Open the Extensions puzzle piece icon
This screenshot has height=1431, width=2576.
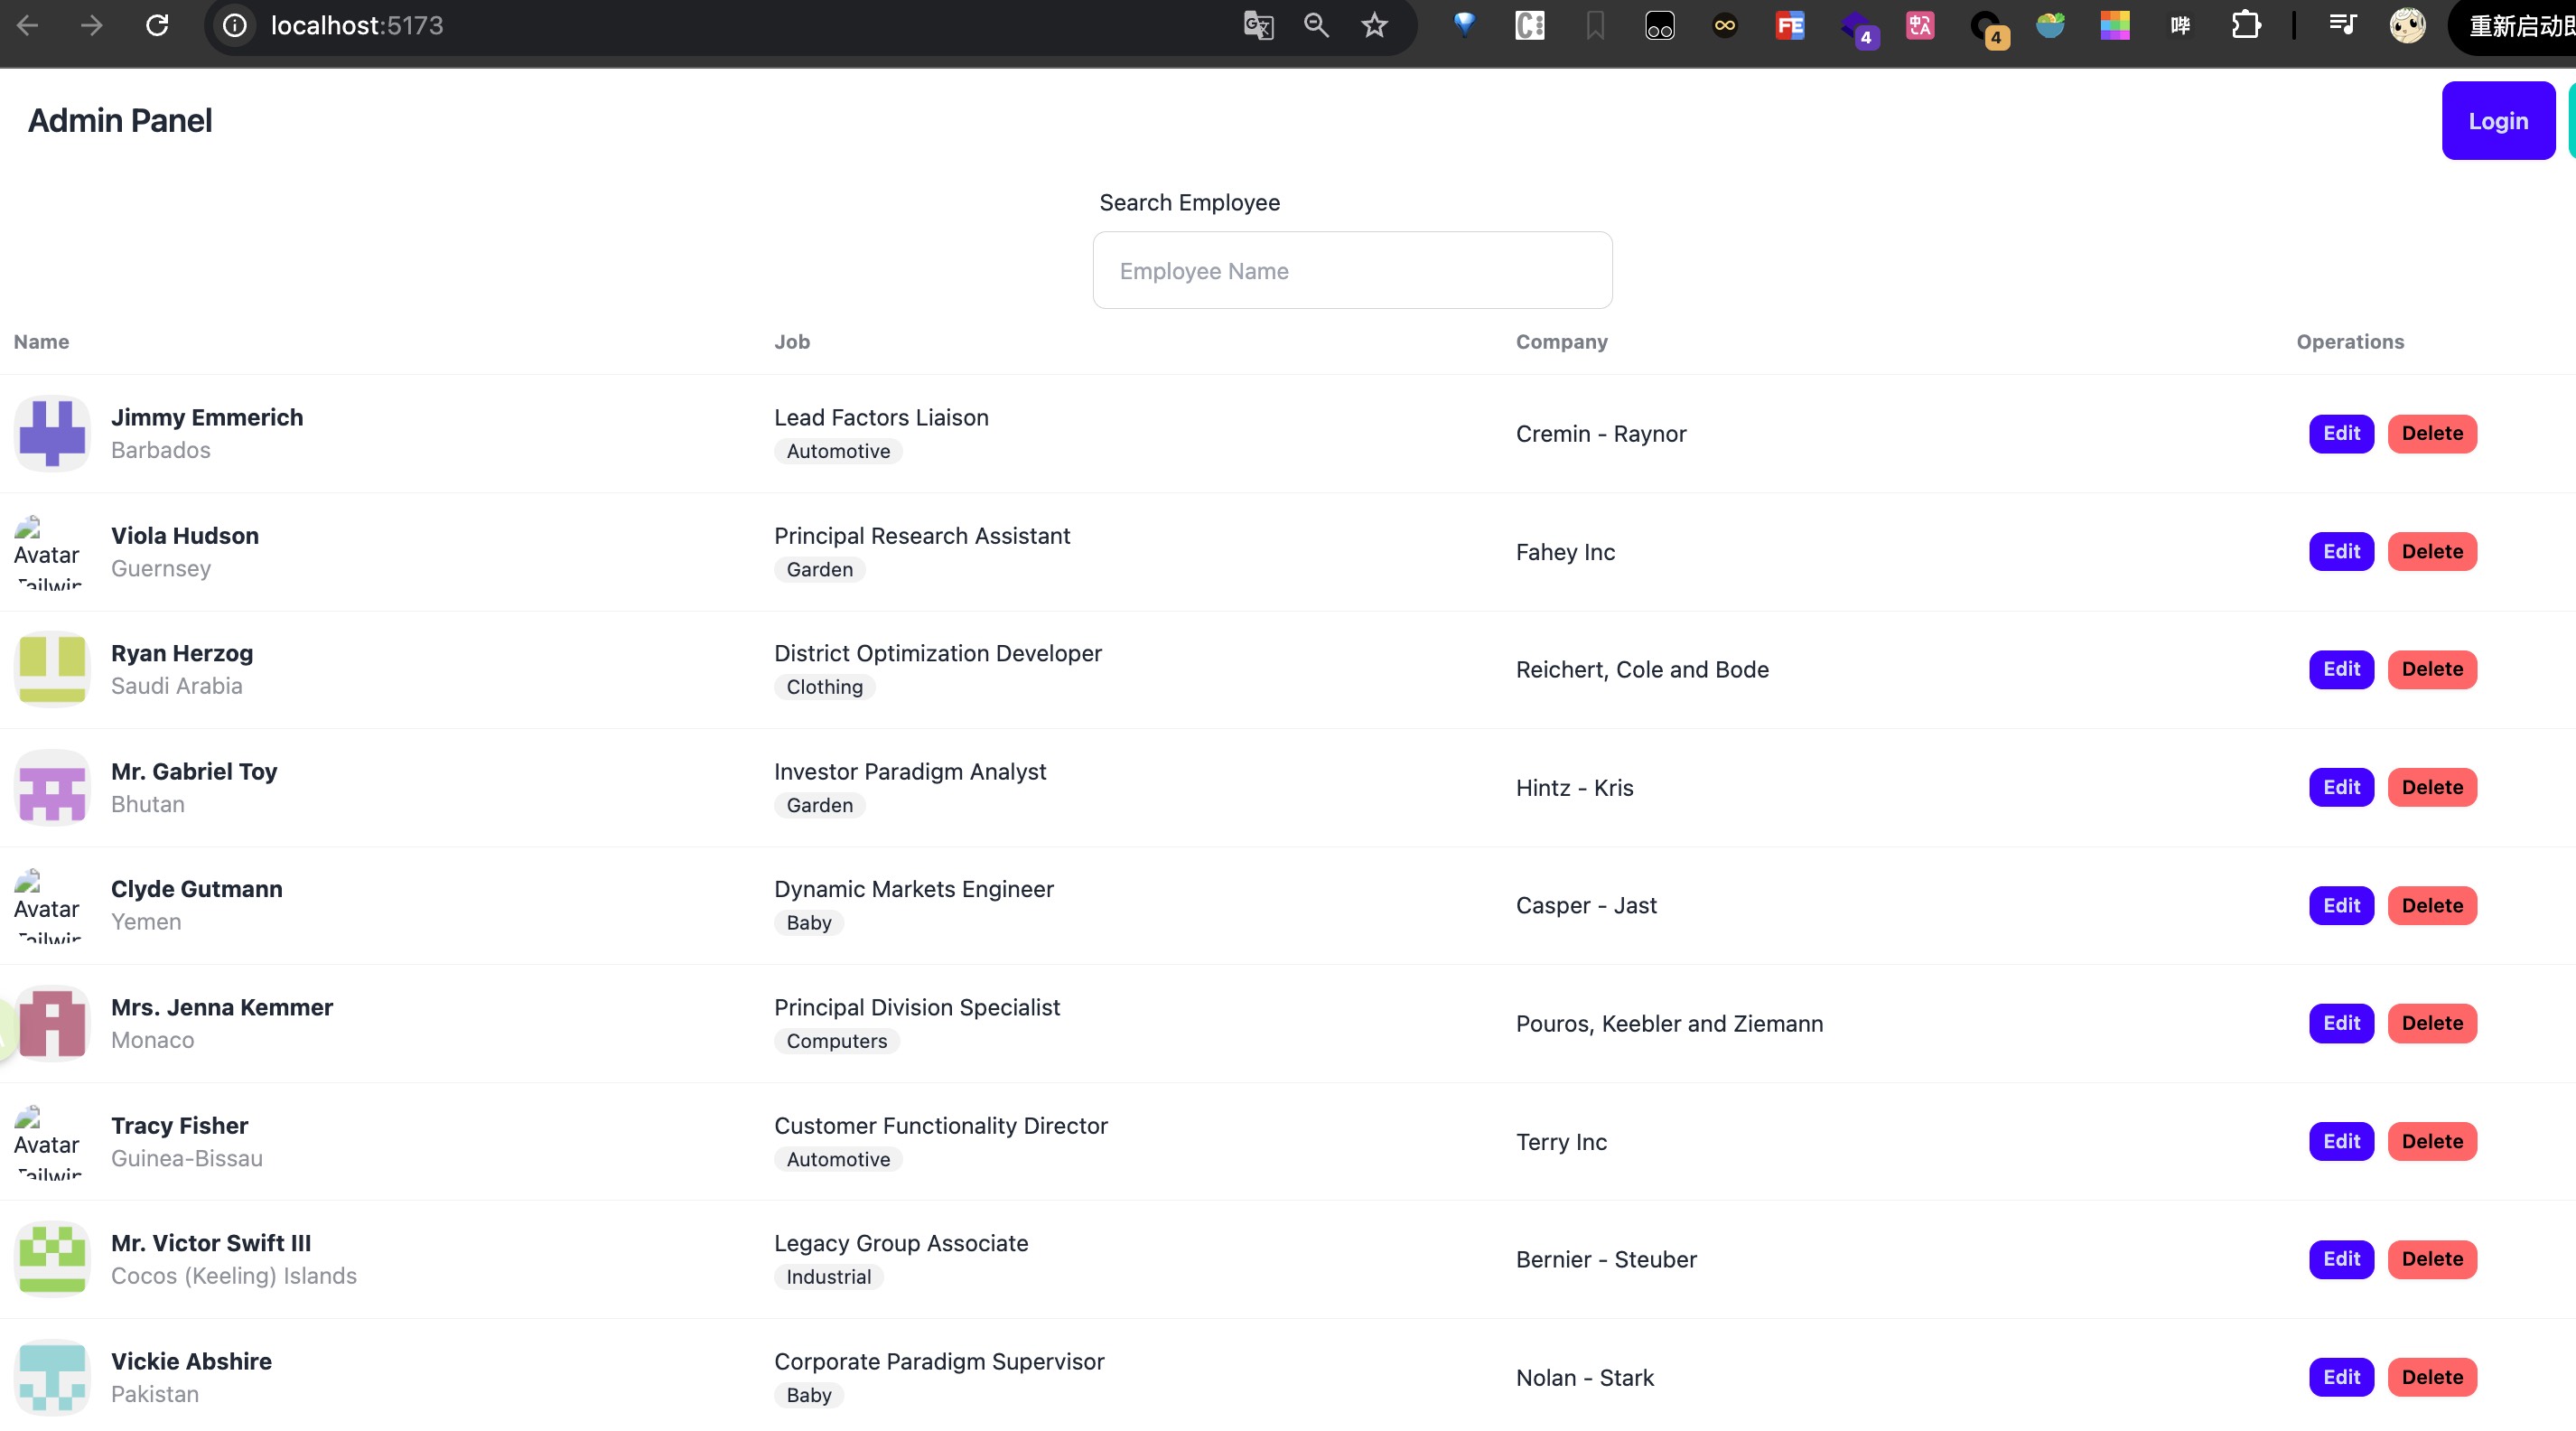tap(2246, 25)
